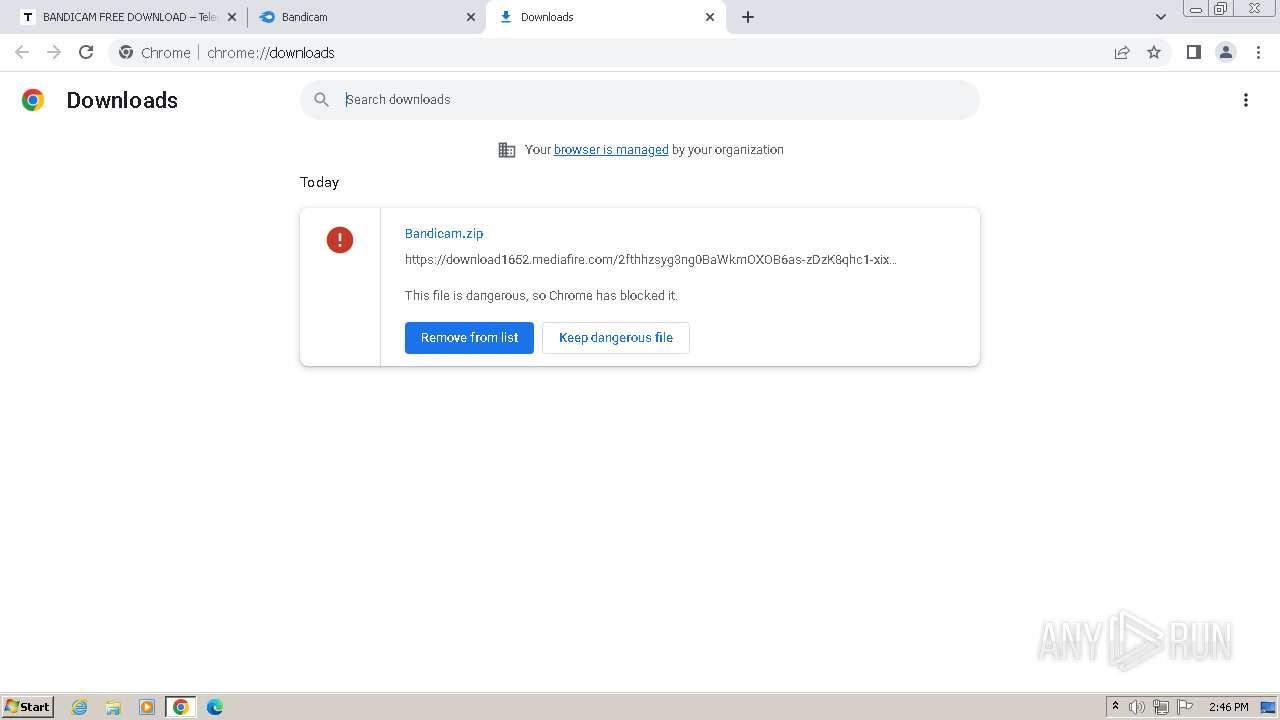The image size is (1280, 720).
Task: Open Chrome's three-dot main menu
Action: [1258, 52]
